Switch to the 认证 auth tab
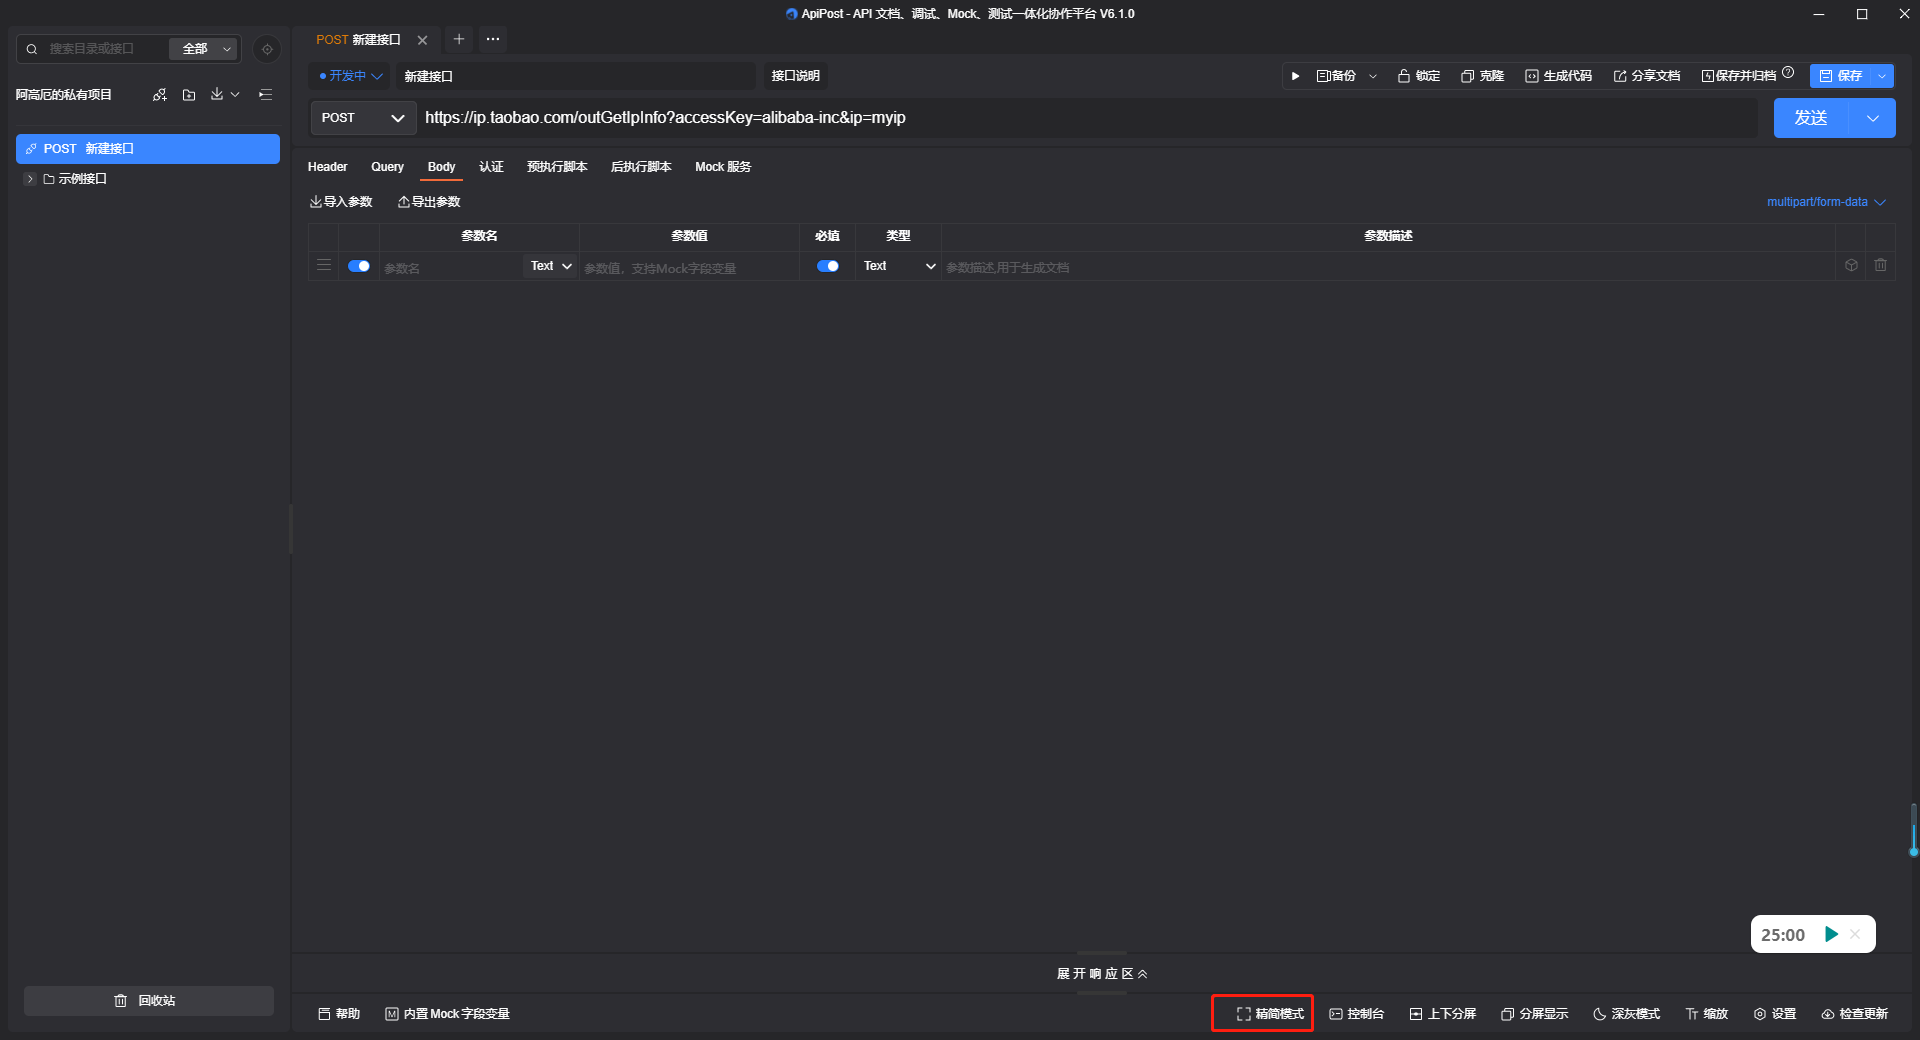Screen dimensions: 1920x1040 [491, 167]
